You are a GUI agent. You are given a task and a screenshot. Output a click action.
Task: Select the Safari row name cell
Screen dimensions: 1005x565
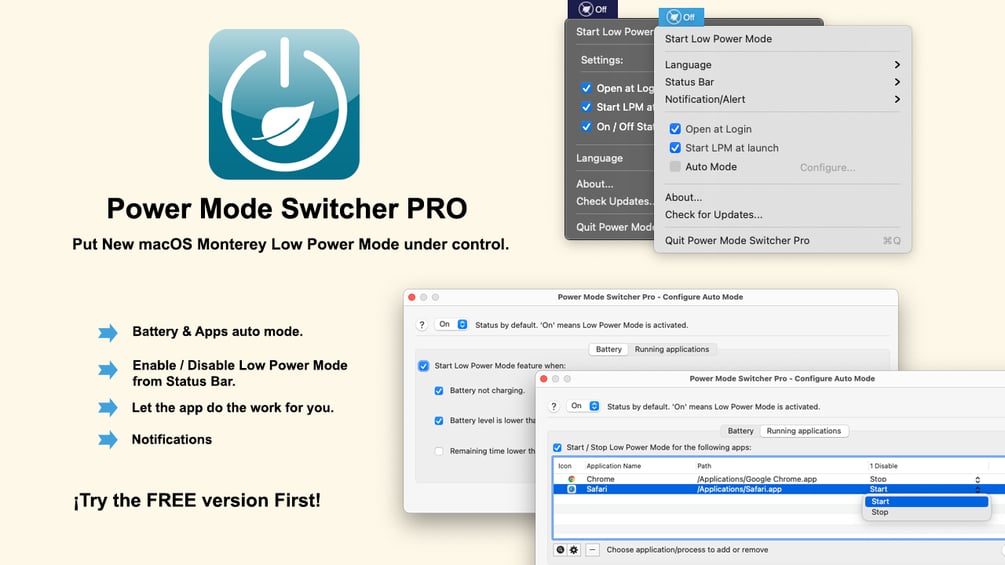(x=597, y=489)
